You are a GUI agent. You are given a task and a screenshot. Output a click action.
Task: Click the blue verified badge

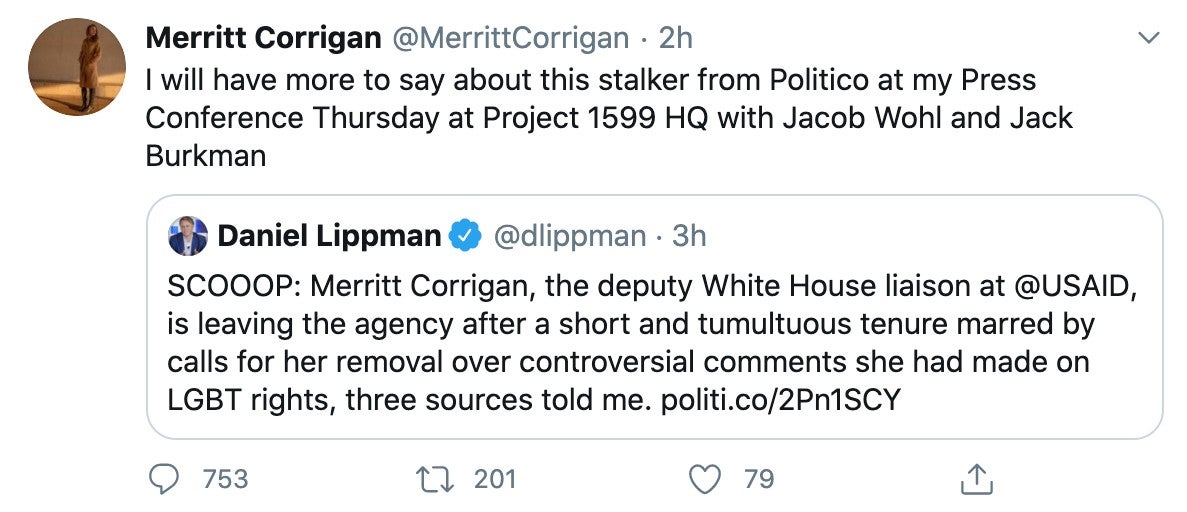coord(465,236)
